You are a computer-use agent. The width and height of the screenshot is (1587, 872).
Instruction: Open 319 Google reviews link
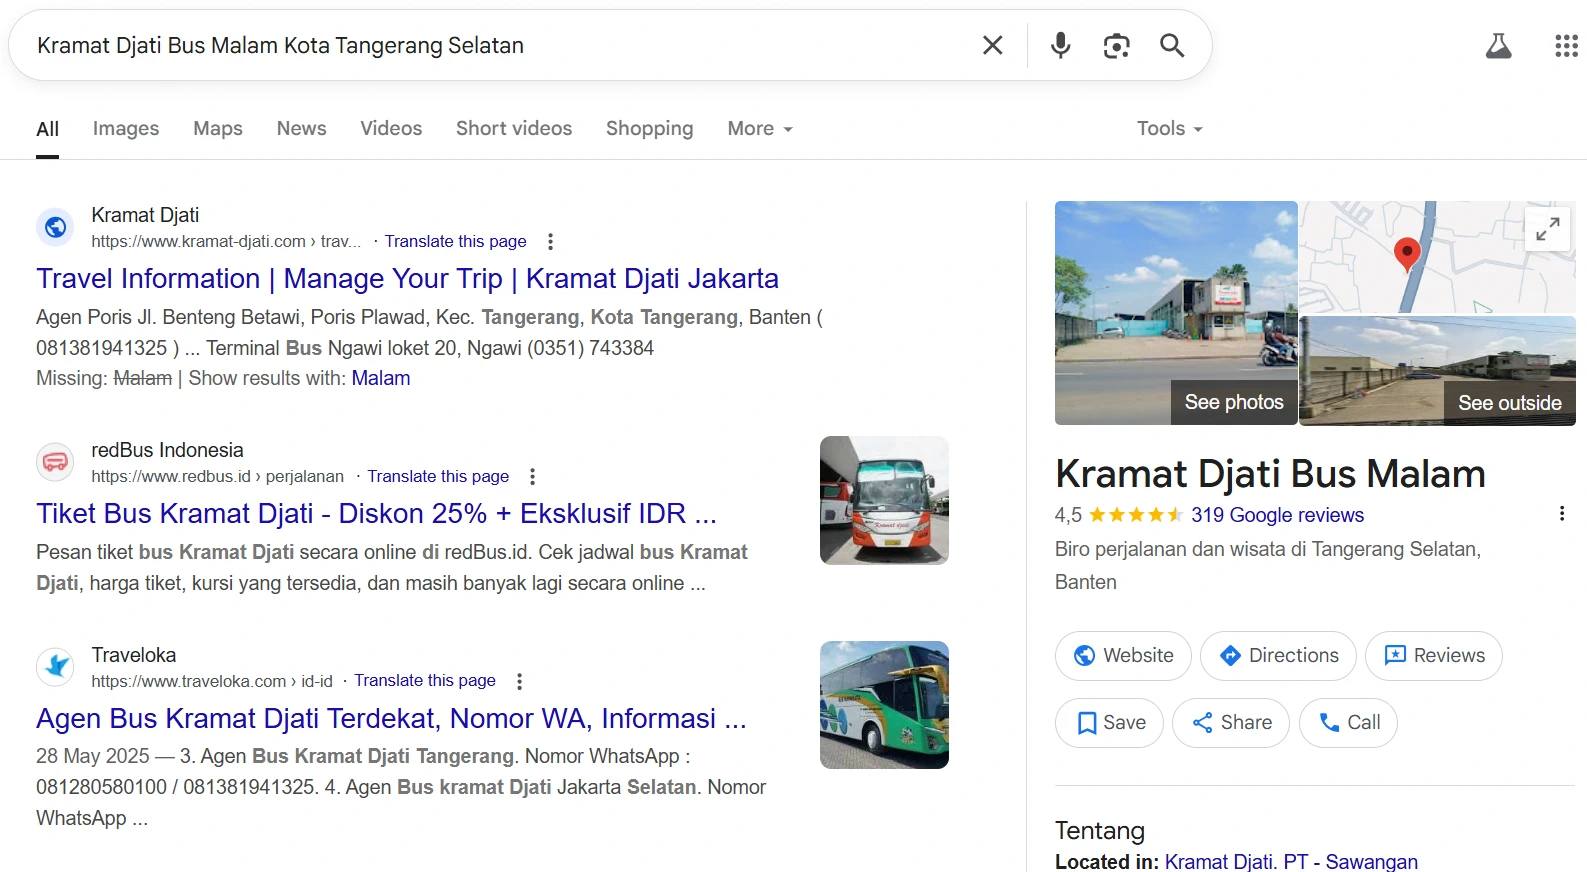(1277, 515)
